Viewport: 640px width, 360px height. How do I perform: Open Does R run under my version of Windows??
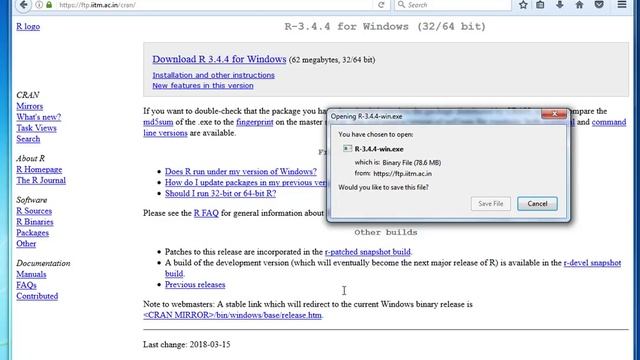coord(241,172)
